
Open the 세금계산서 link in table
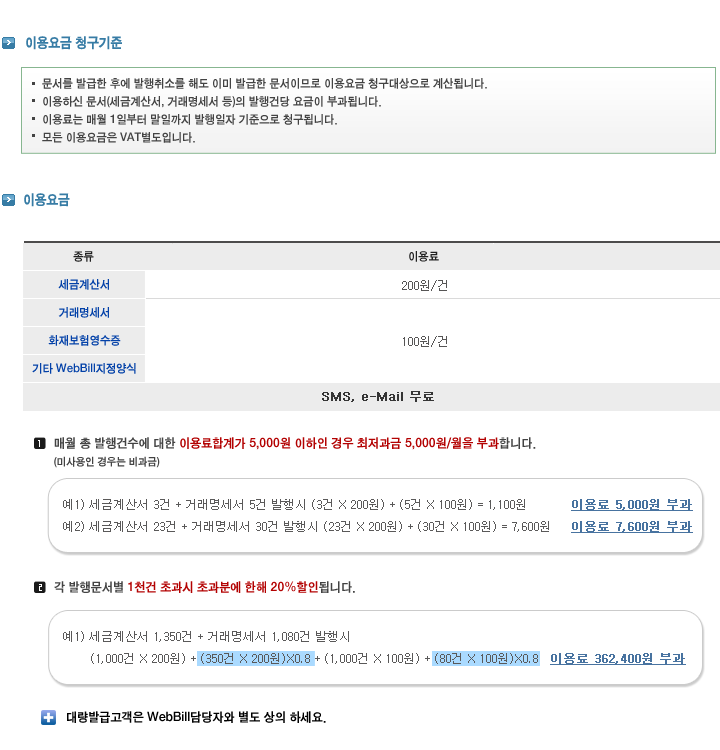(x=84, y=285)
